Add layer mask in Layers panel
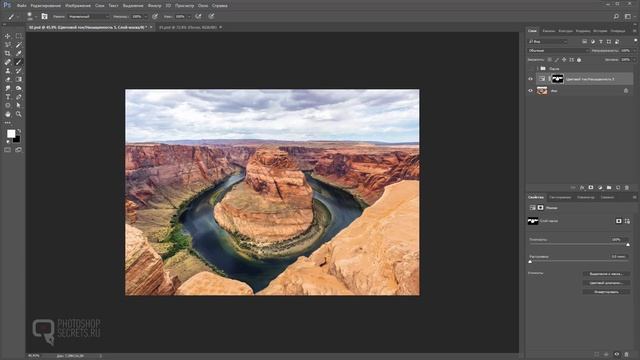 tap(591, 188)
